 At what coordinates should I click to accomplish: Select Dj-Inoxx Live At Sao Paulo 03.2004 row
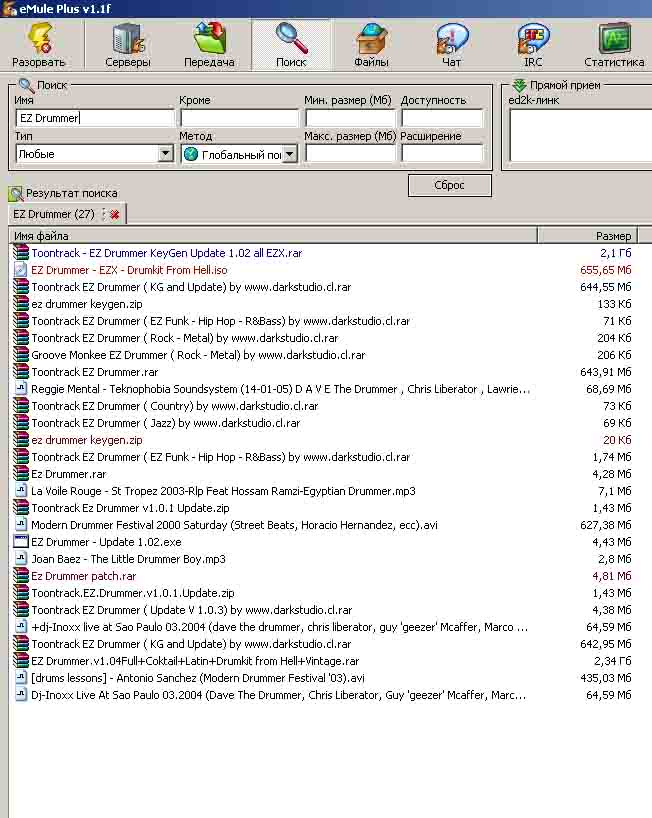279,695
